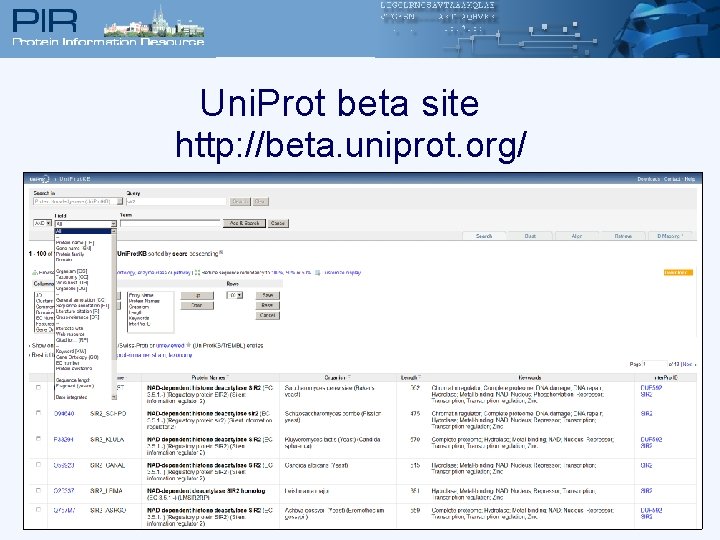Click the orange feedback button
Image resolution: width=720 pixels, height=540 pixels.
click(x=678, y=272)
